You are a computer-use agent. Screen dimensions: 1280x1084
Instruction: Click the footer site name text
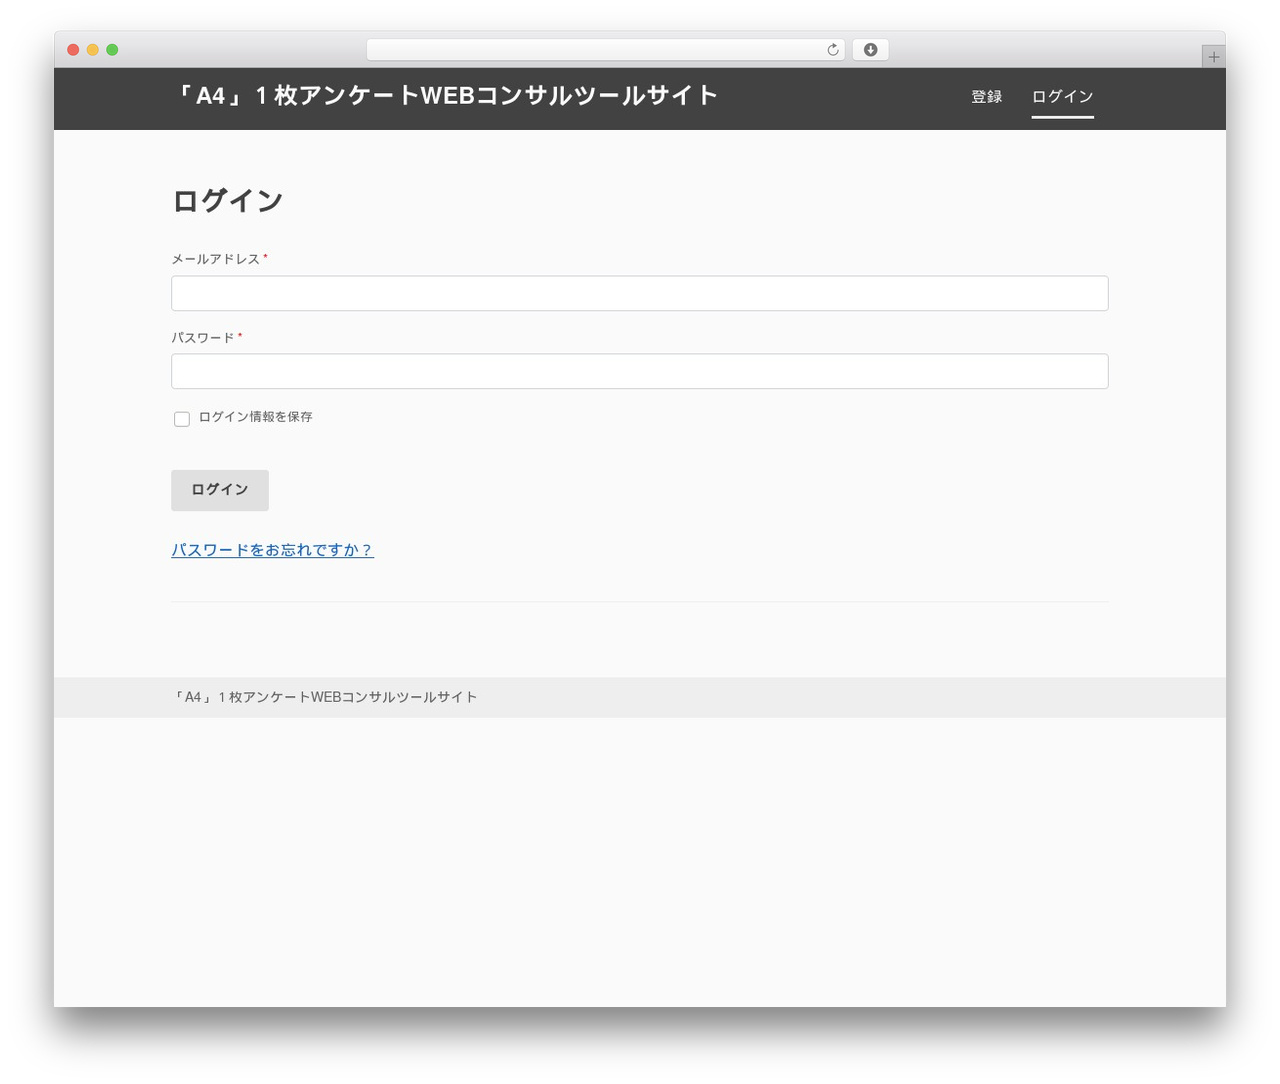(x=324, y=697)
